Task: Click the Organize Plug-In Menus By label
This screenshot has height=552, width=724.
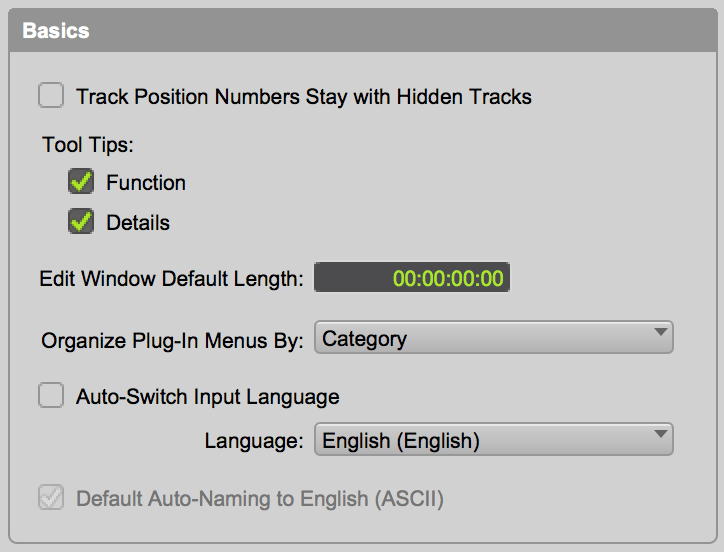Action: (x=172, y=341)
